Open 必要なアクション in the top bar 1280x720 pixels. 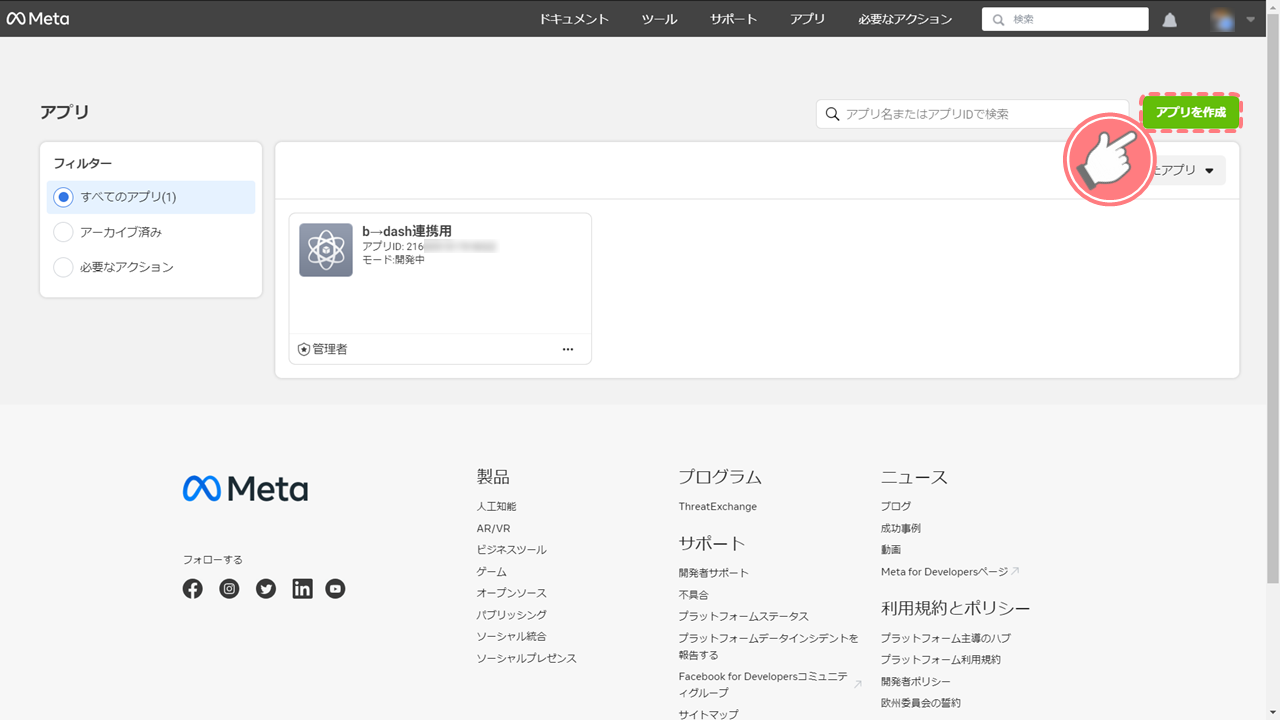905,19
